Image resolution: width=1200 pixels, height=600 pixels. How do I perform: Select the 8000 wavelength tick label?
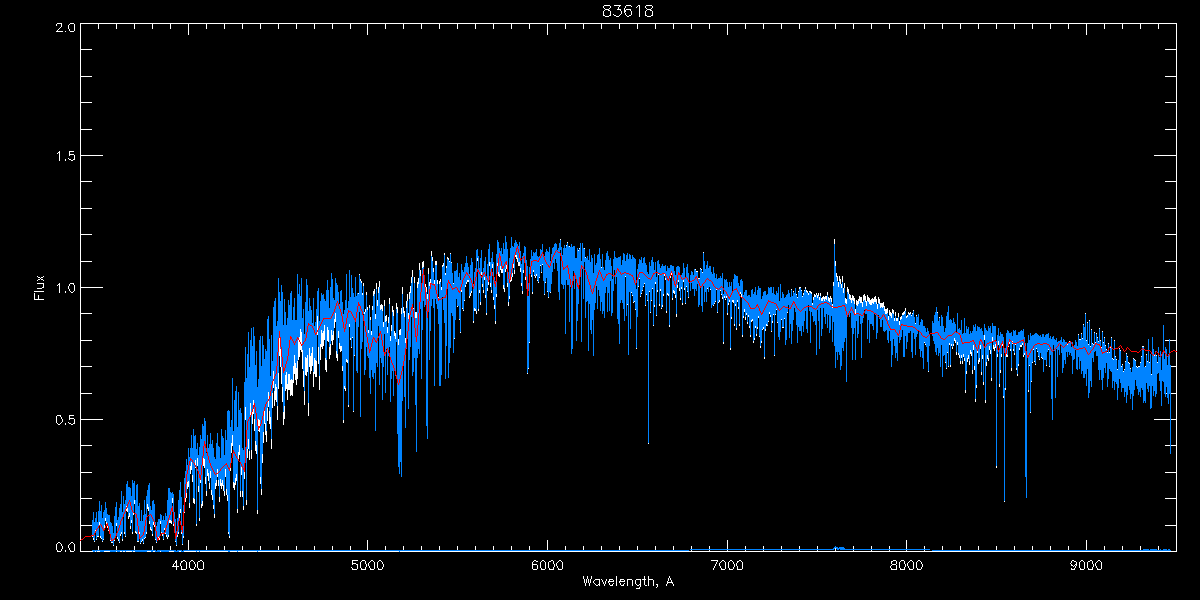tap(906, 566)
